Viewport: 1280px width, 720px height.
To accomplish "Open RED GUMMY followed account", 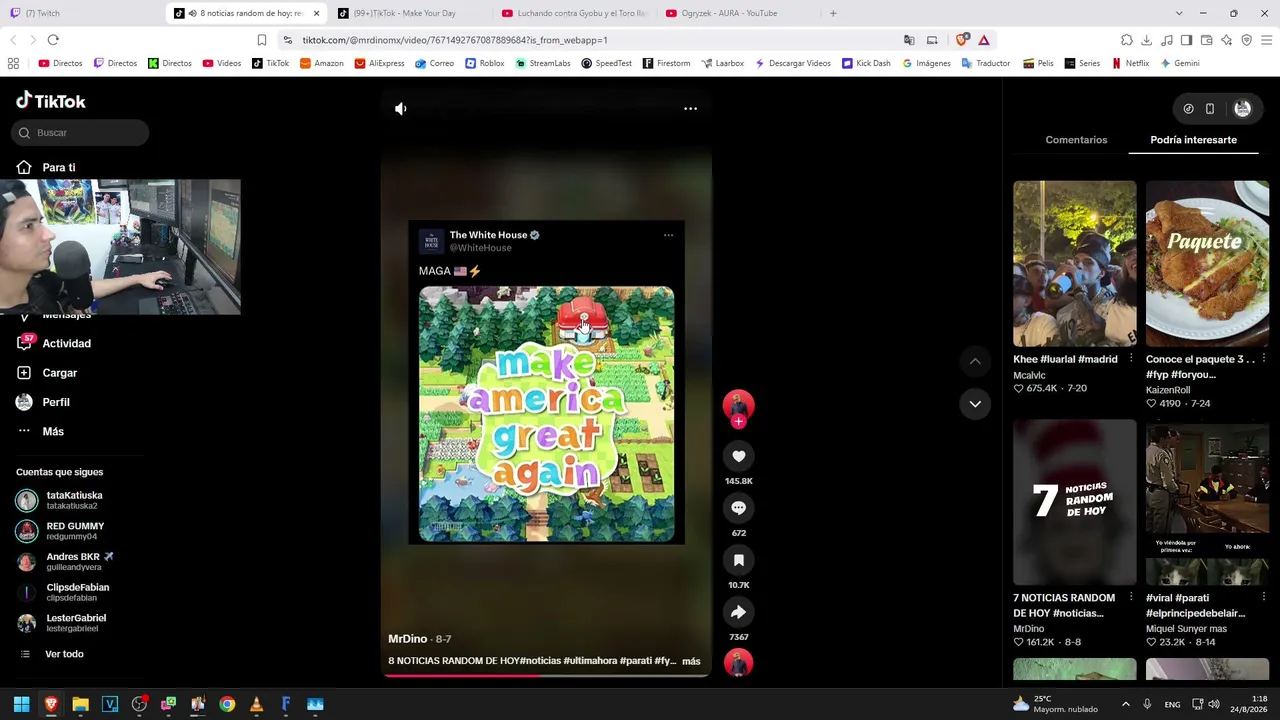I will pyautogui.click(x=61, y=531).
